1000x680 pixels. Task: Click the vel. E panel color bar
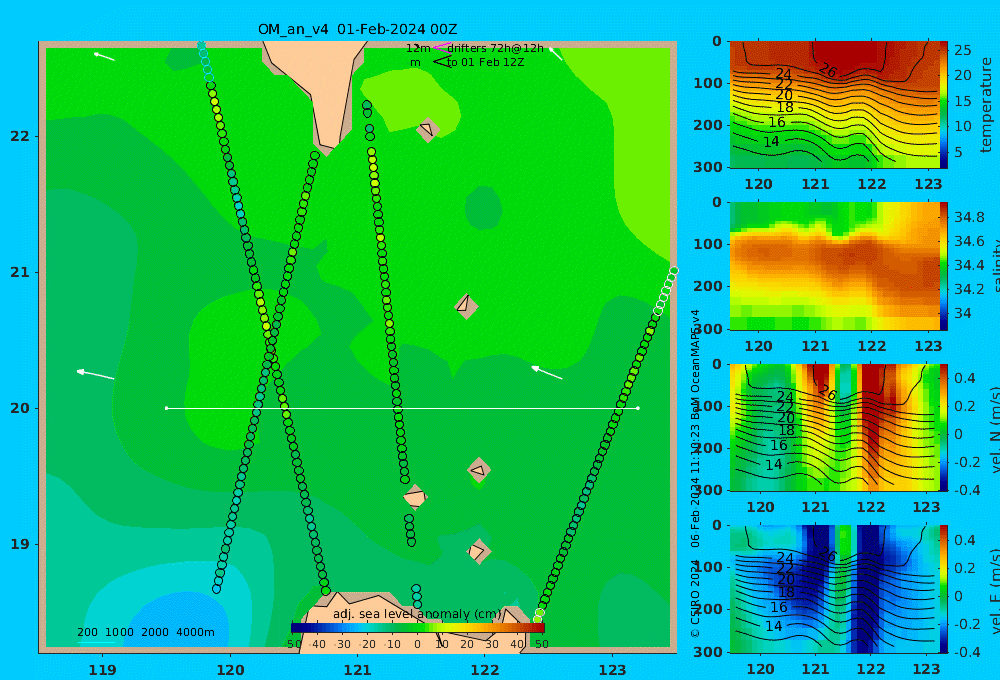click(x=943, y=589)
